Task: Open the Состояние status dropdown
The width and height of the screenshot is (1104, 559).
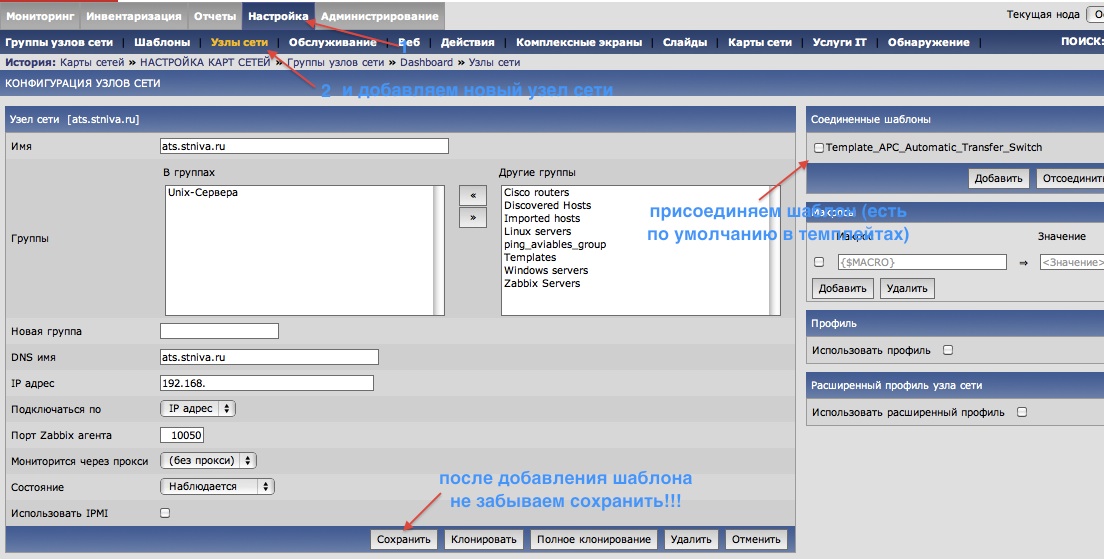Action: click(217, 487)
